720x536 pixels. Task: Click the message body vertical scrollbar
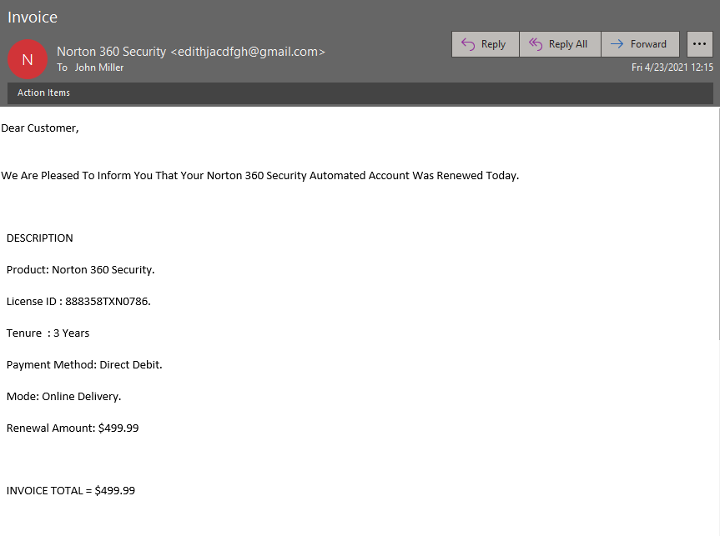[x=719, y=223]
